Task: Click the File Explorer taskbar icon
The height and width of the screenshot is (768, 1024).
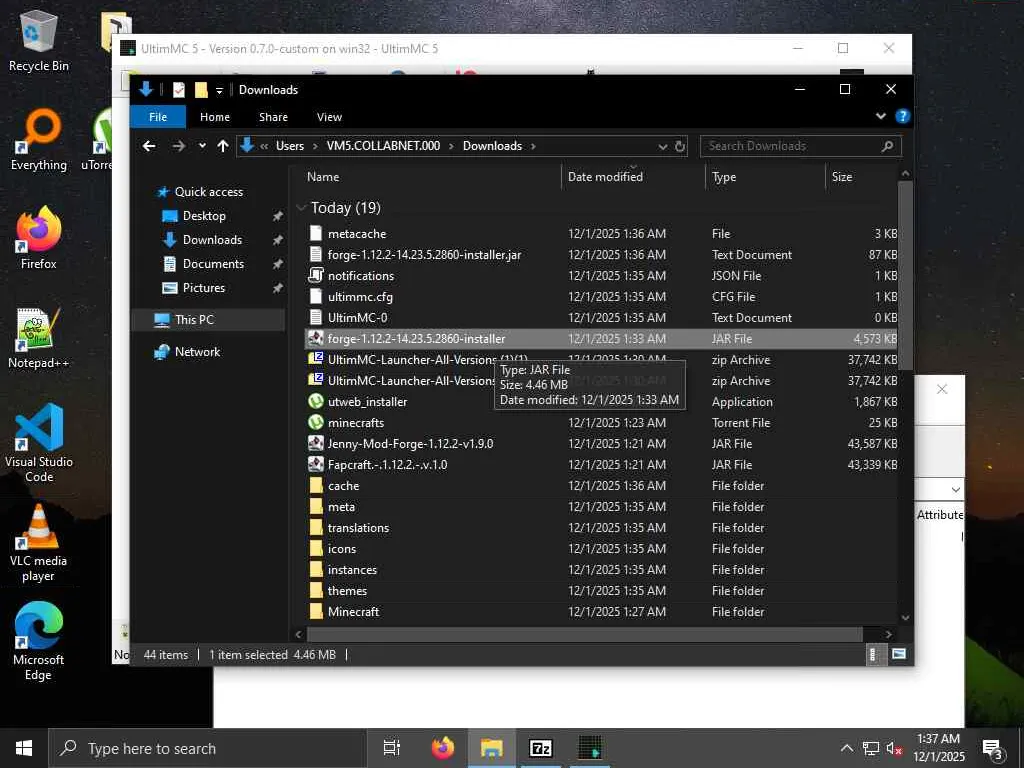Action: pyautogui.click(x=492, y=748)
